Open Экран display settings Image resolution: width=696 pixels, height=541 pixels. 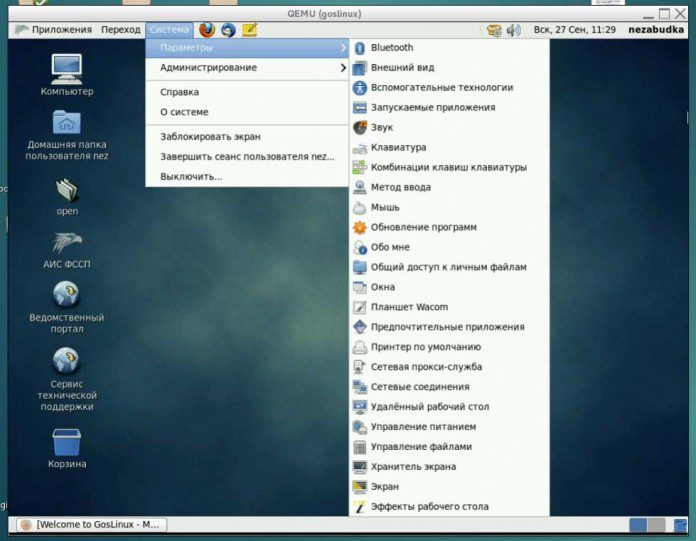click(x=449, y=487)
